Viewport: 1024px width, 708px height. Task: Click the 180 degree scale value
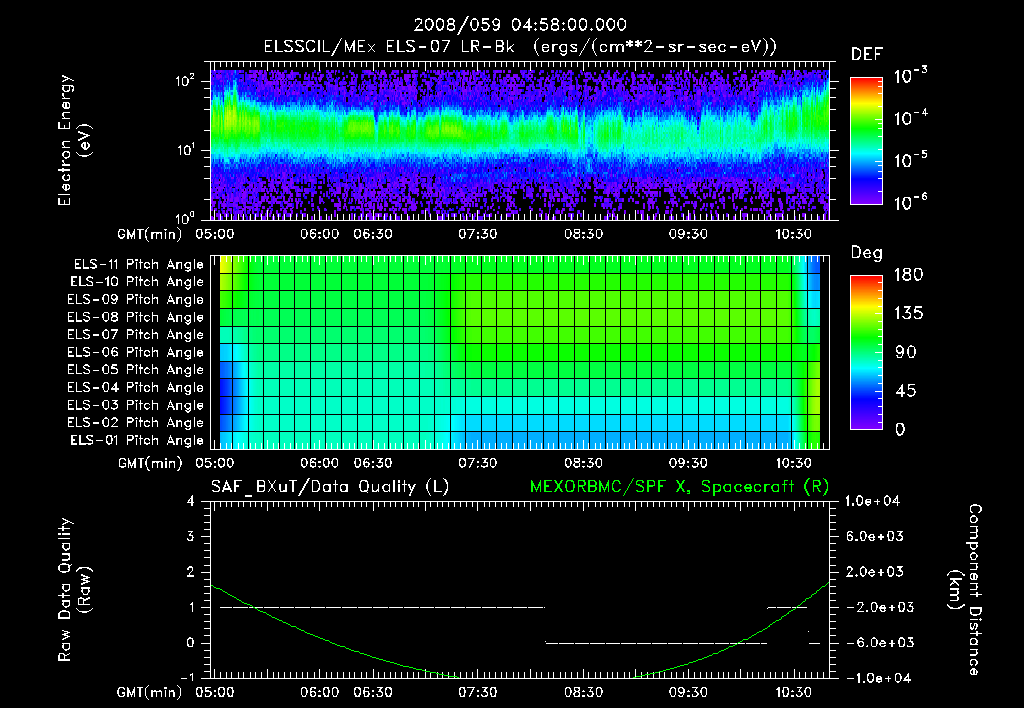pos(909,275)
